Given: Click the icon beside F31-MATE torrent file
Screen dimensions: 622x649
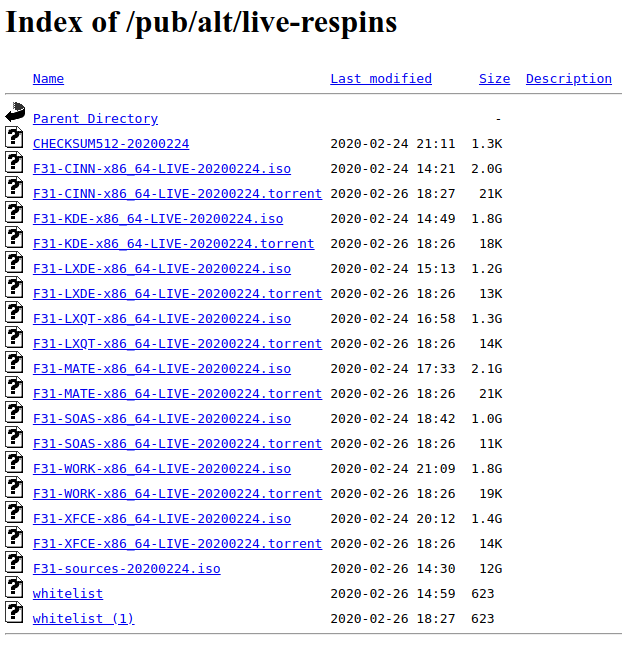Looking at the screenshot, I should pyautogui.click(x=14, y=387).
